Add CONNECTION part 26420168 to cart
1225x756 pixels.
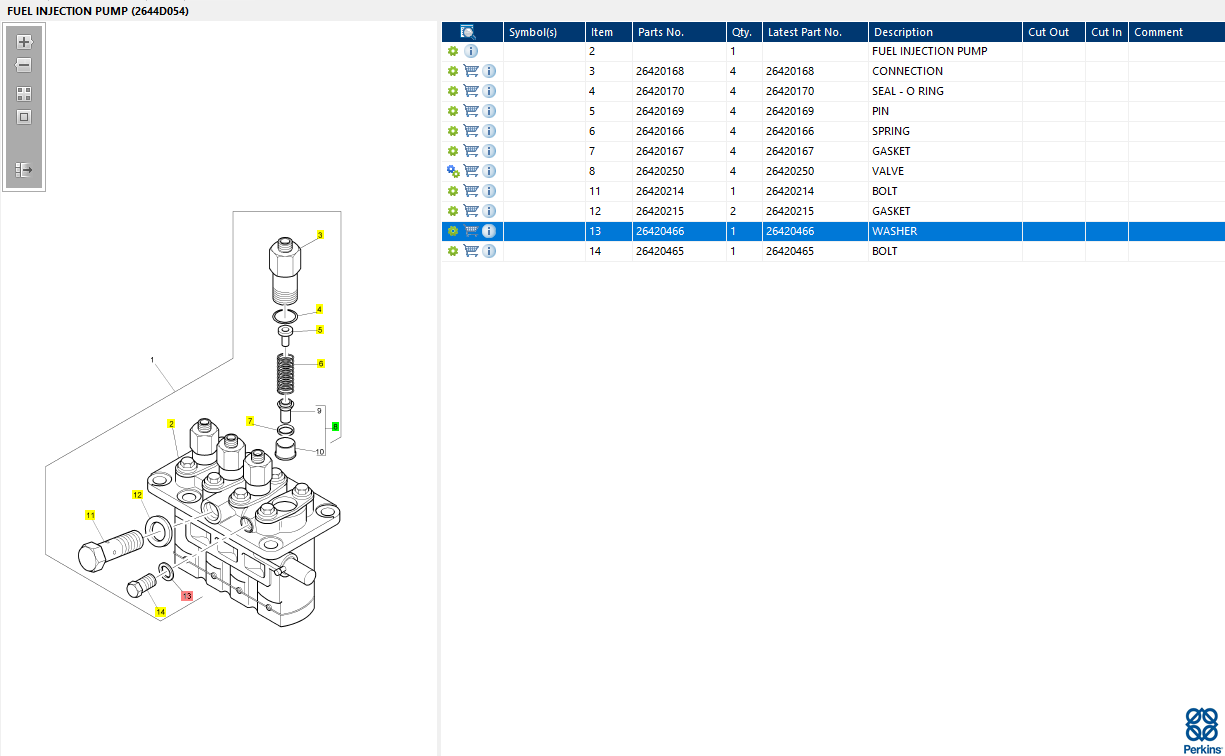[x=471, y=71]
